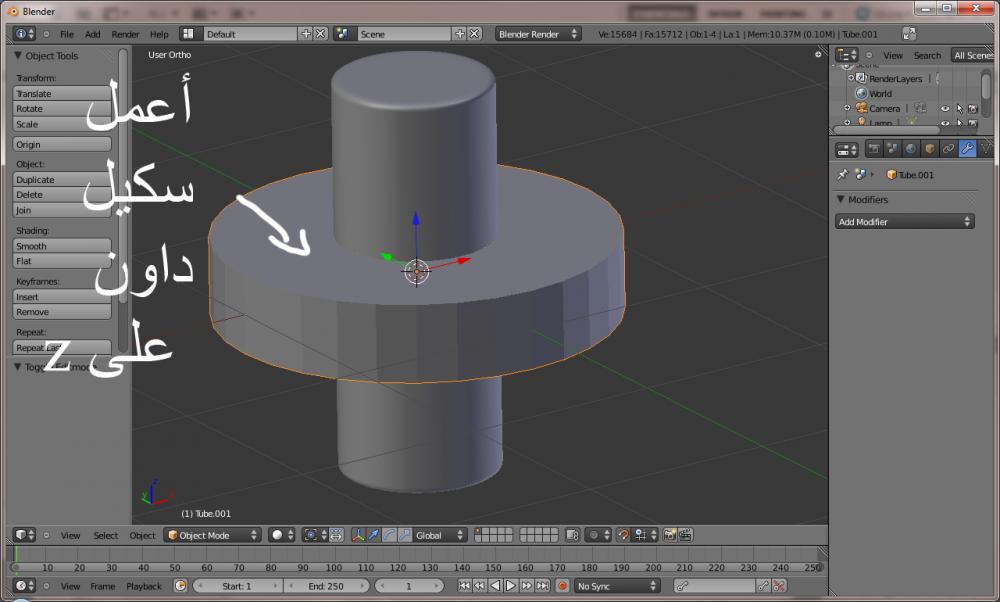1000x602 pixels.
Task: Select the Modifiers wrench properties tab
Action: (967, 149)
